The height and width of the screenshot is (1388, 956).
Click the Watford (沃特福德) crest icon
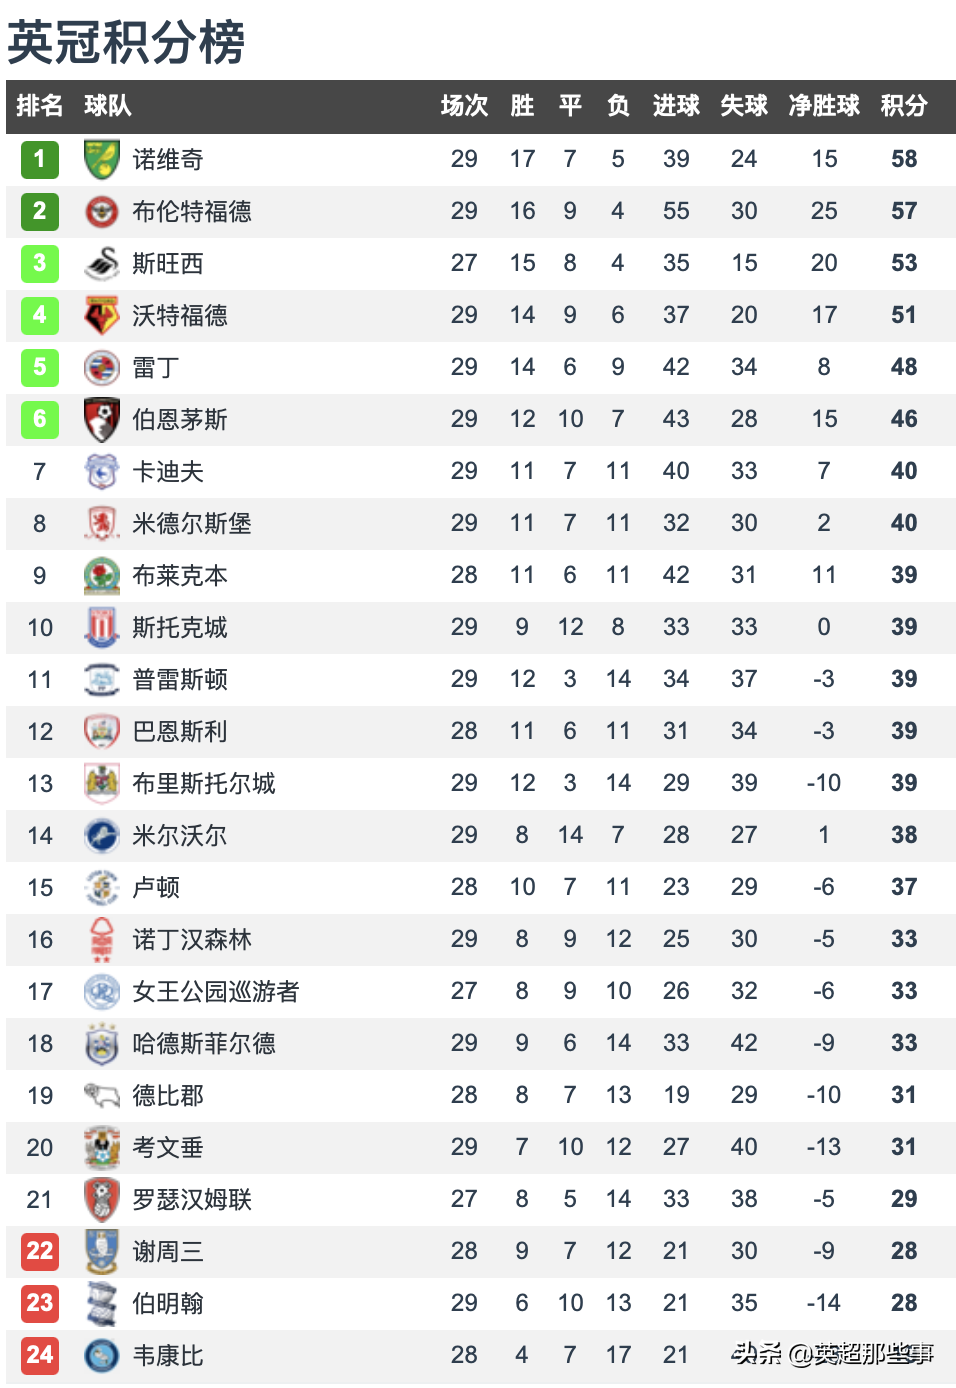[x=101, y=315]
